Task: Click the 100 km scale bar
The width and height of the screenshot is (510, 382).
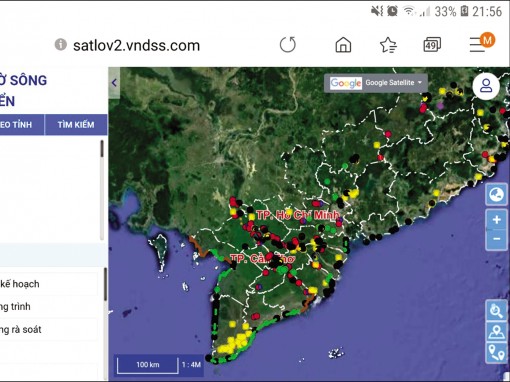Action: (x=147, y=365)
